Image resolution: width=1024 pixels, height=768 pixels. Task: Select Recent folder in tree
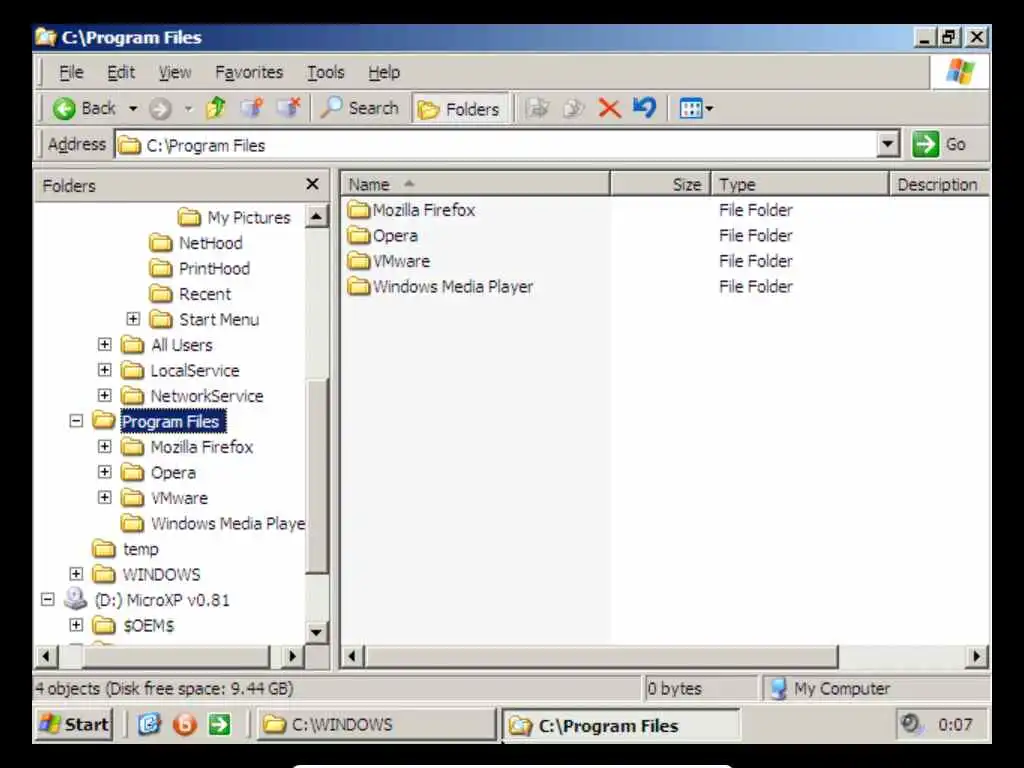(204, 294)
